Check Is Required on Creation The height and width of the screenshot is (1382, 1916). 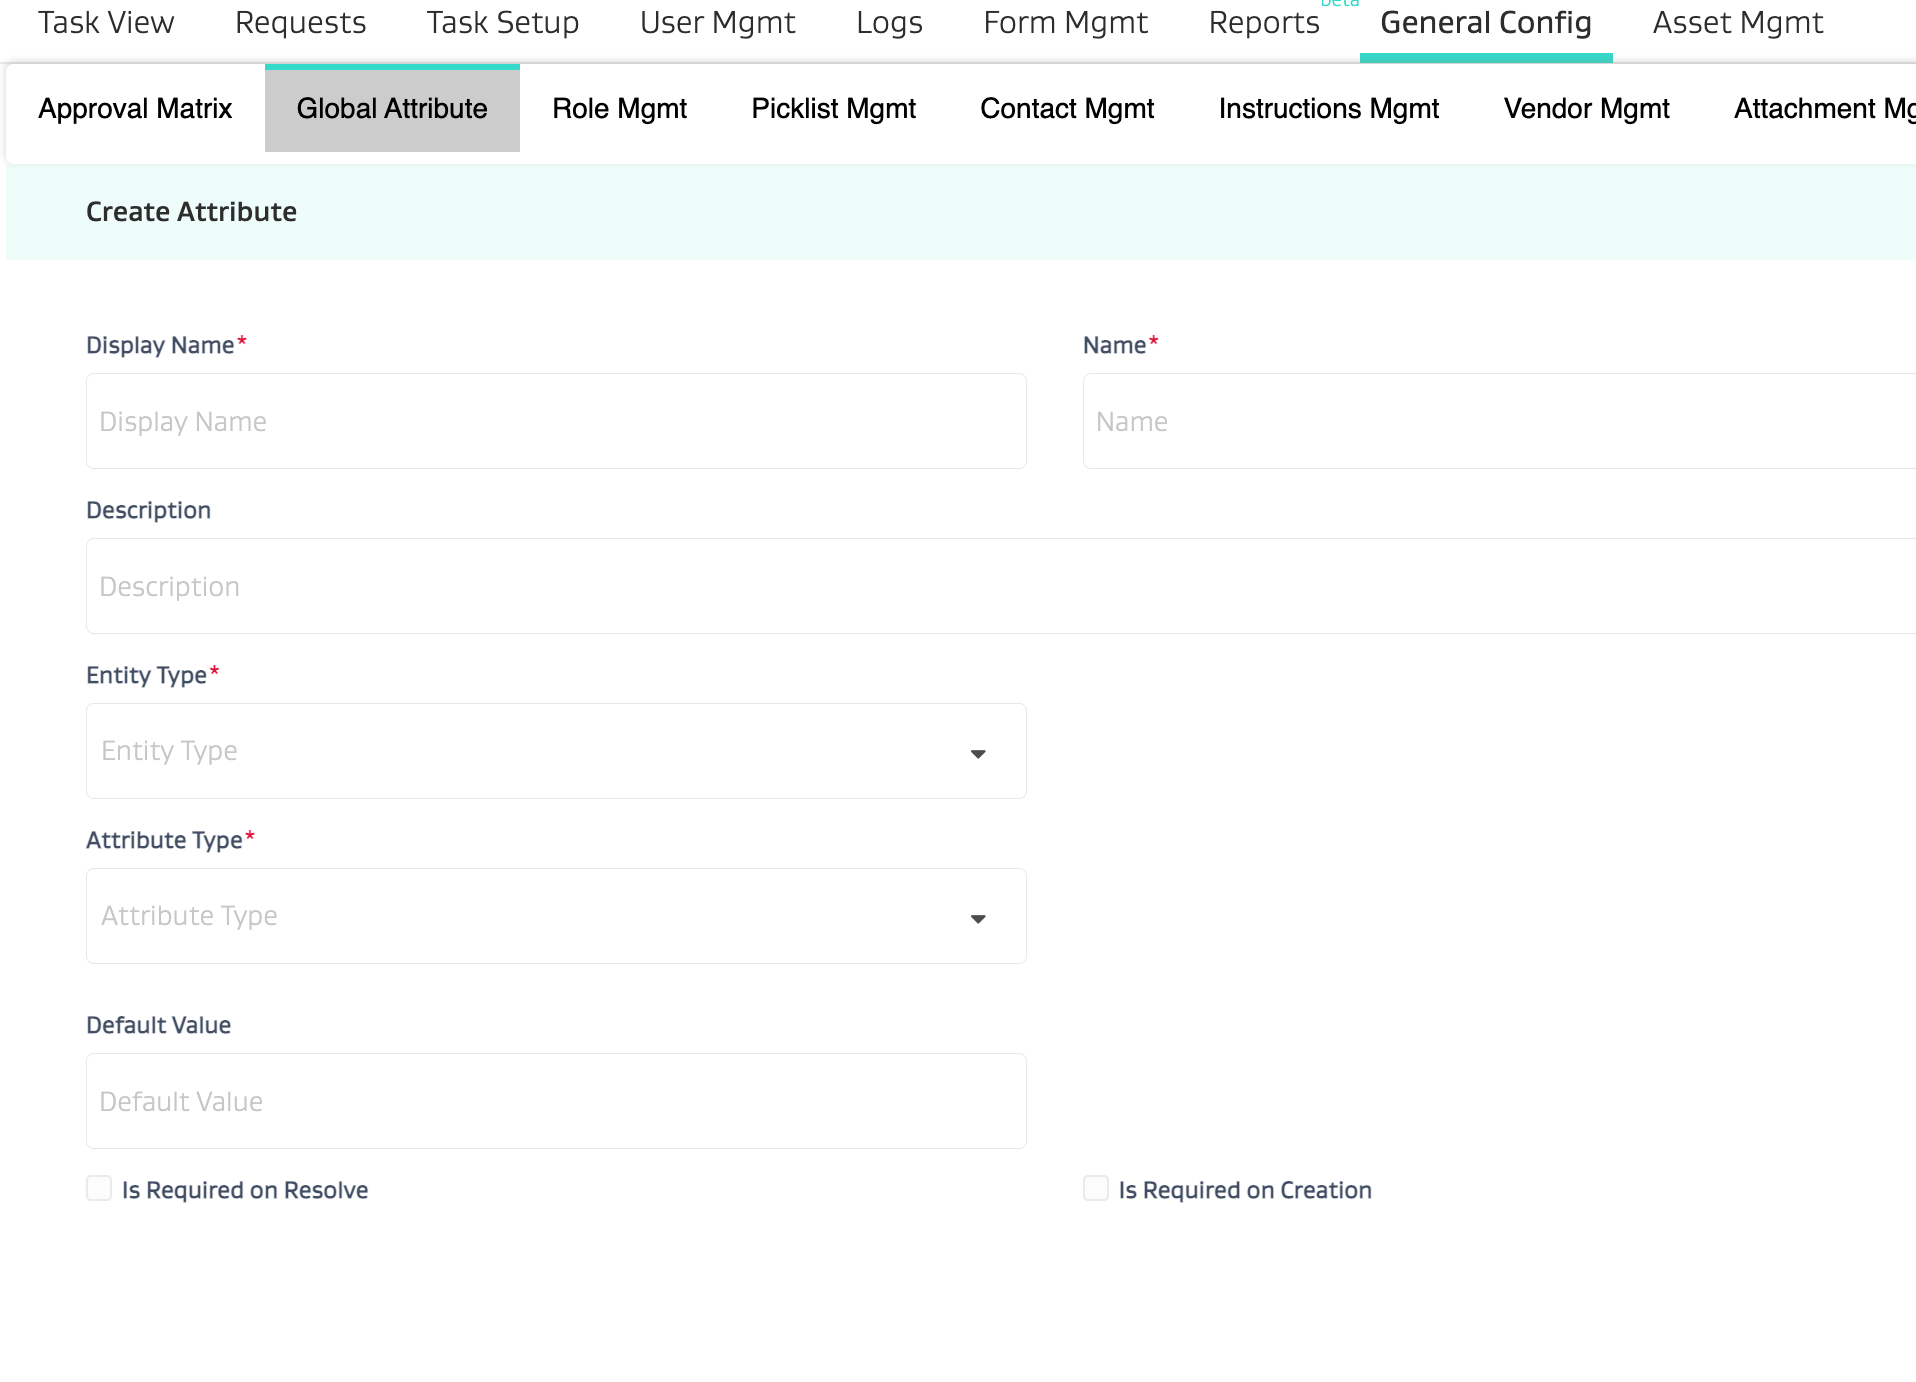[1096, 1188]
